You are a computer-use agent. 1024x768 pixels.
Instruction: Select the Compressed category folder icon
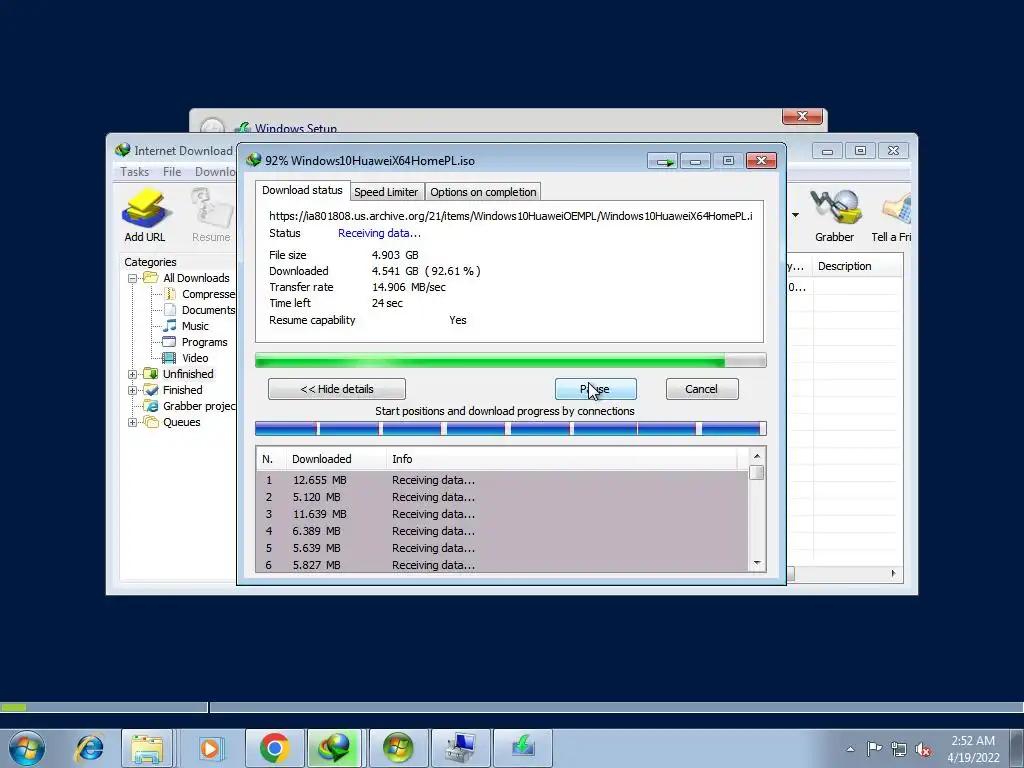[170, 294]
